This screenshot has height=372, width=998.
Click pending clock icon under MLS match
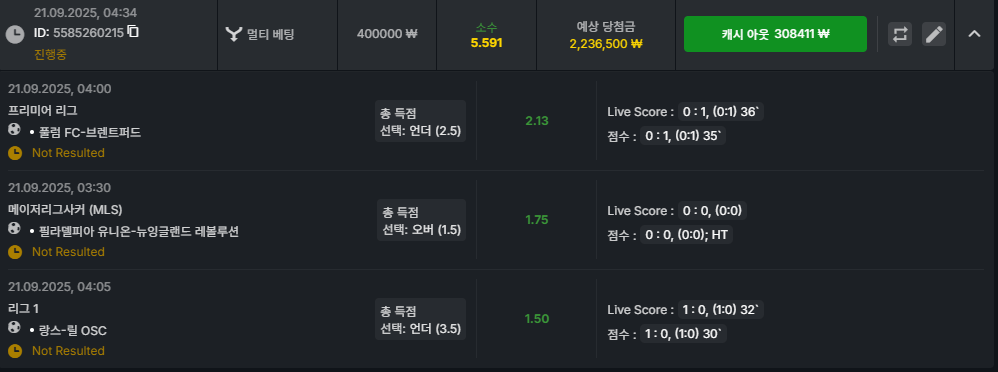tap(15, 252)
